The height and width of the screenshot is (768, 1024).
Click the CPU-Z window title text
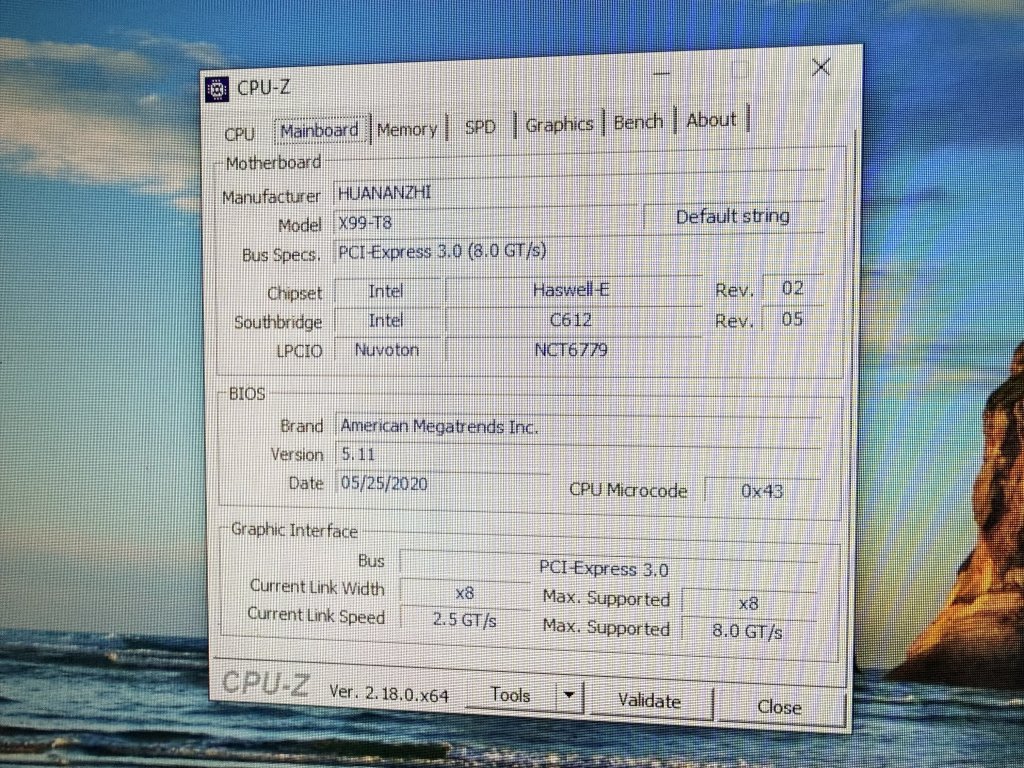point(263,88)
